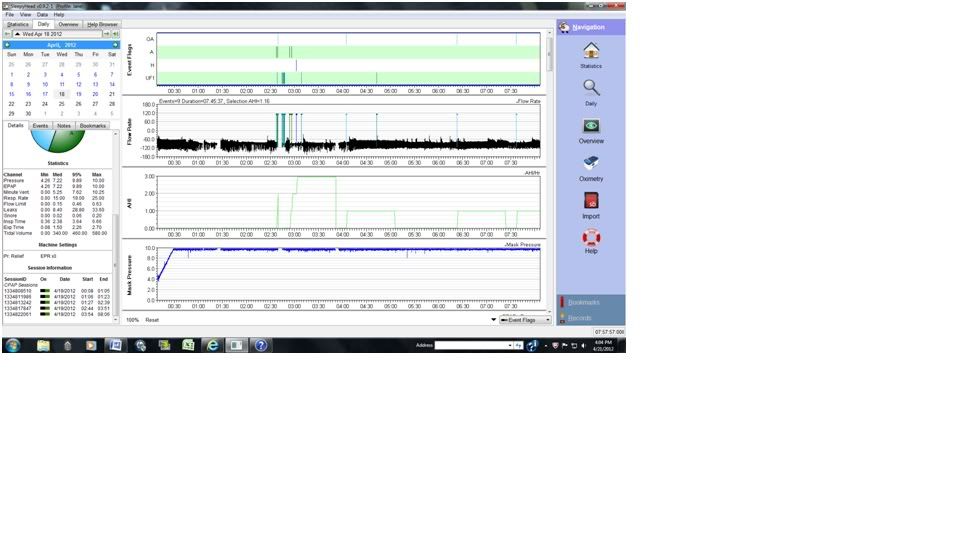Screen dimensions: 960x540
Task: Open the Help menu
Action: (x=59, y=15)
